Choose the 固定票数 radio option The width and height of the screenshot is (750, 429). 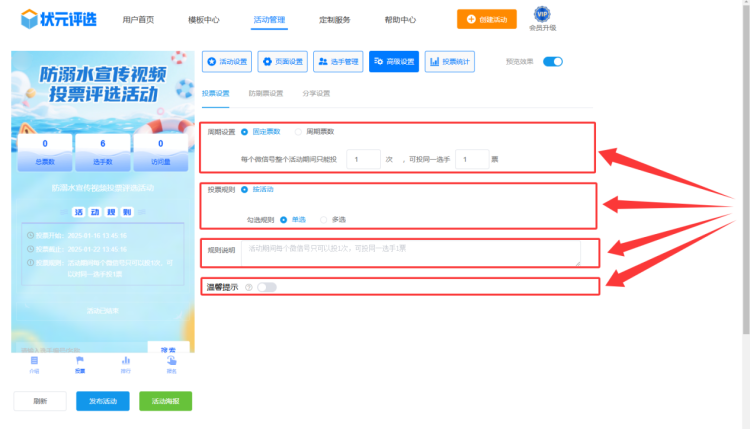click(x=245, y=131)
